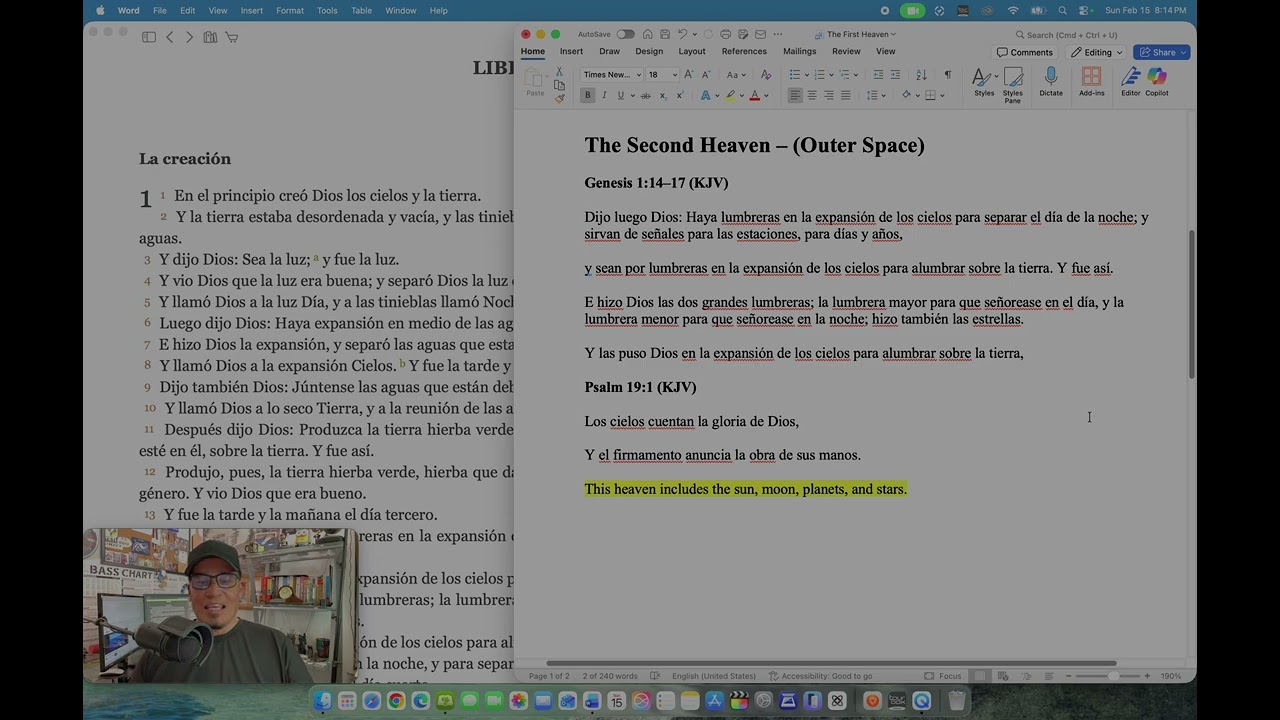Apply yellow text highlight color
The width and height of the screenshot is (1280, 720).
coord(730,95)
